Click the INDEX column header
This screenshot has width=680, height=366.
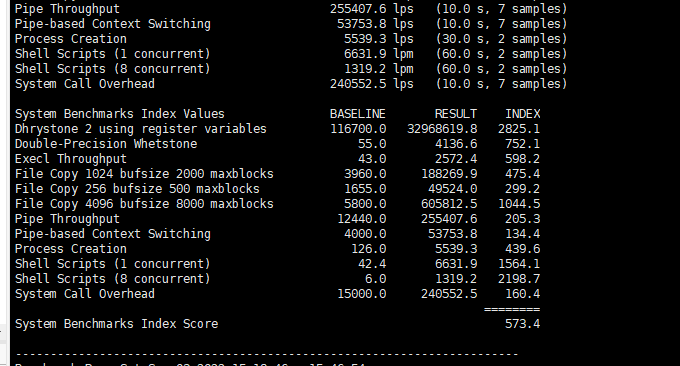pyautogui.click(x=523, y=114)
